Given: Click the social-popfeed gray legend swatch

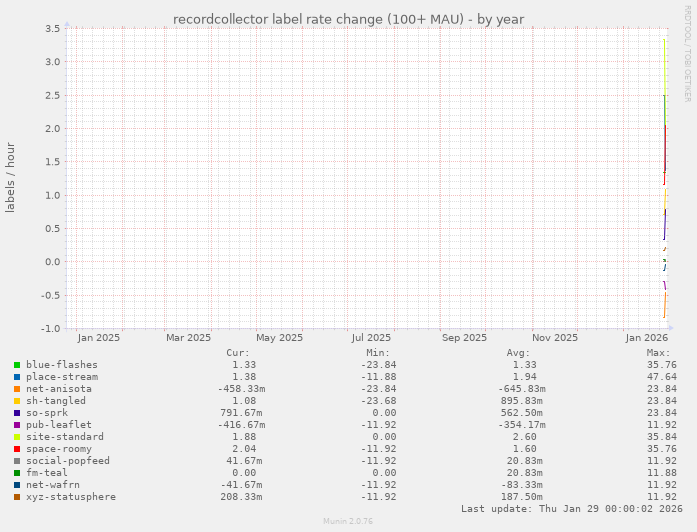Looking at the screenshot, I should 17,461.
